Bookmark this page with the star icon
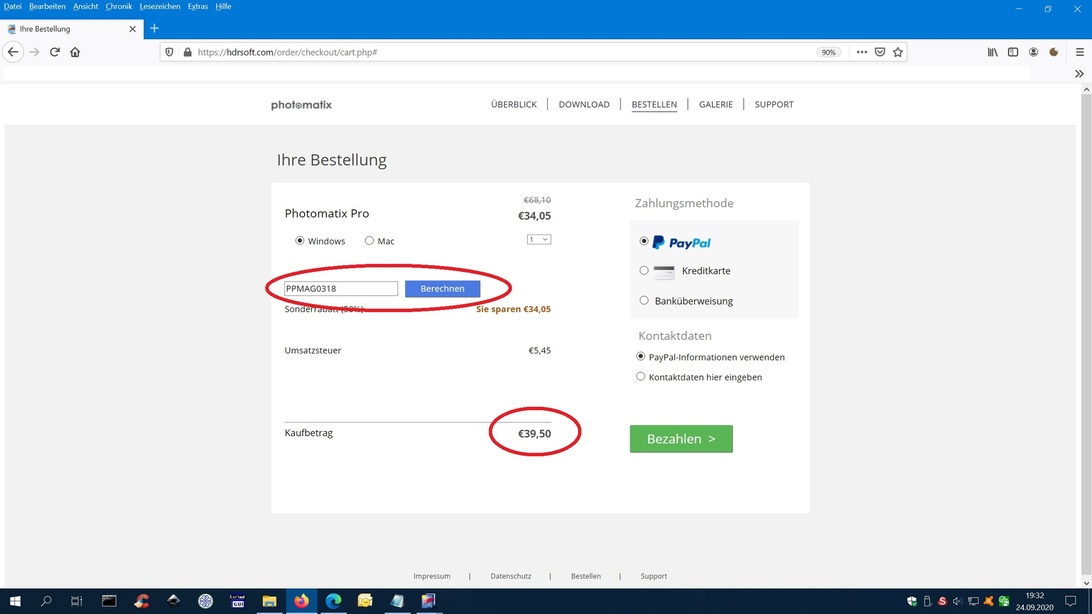Viewport: 1092px width, 614px height. (898, 52)
